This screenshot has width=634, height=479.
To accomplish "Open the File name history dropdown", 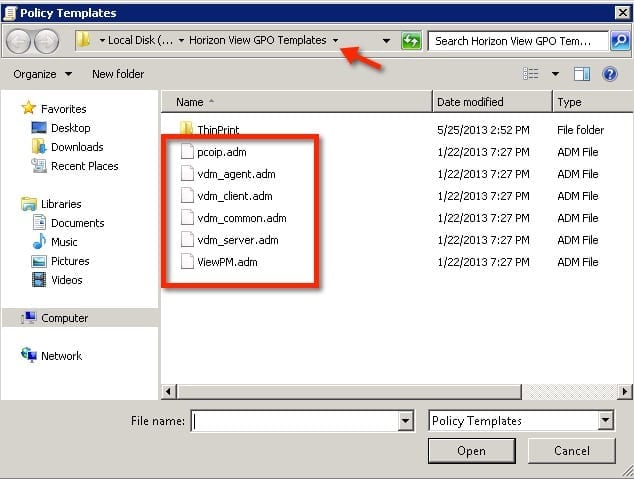I will pyautogui.click(x=405, y=421).
